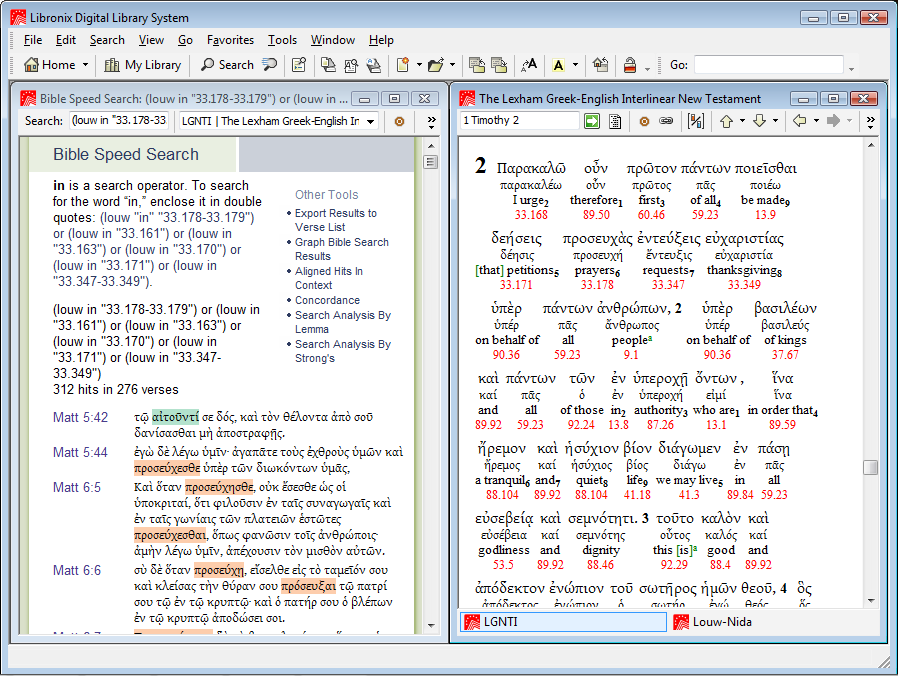Open the Window menu
898x676 pixels.
[333, 40]
